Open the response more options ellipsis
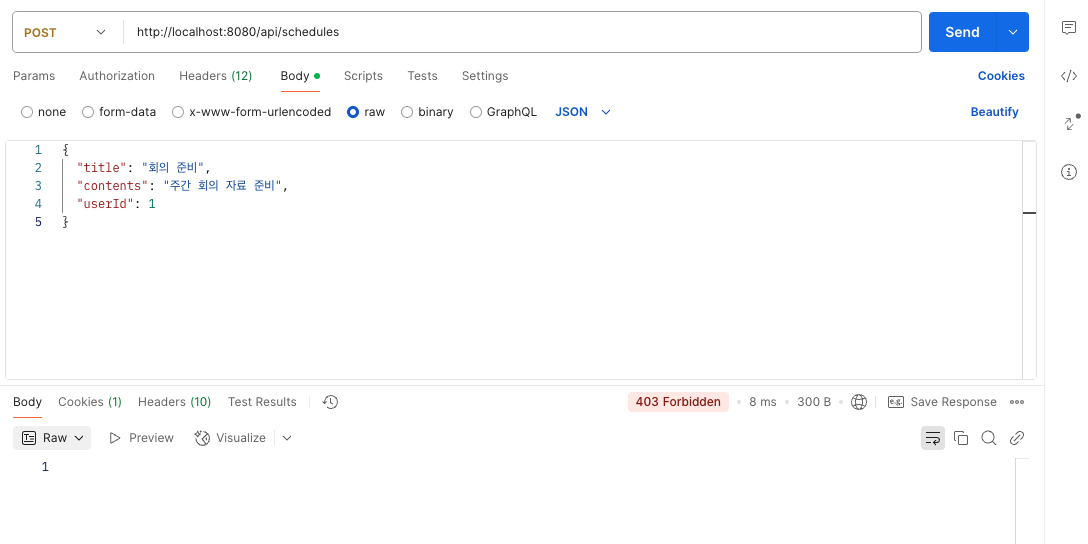Screen dimensions: 1088x544 point(1017,402)
